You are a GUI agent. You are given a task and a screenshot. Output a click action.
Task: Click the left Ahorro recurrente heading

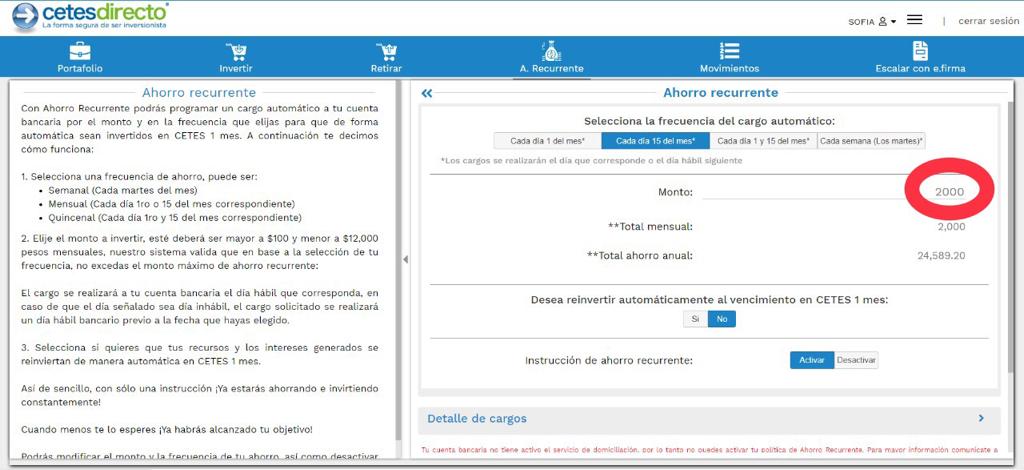click(199, 93)
